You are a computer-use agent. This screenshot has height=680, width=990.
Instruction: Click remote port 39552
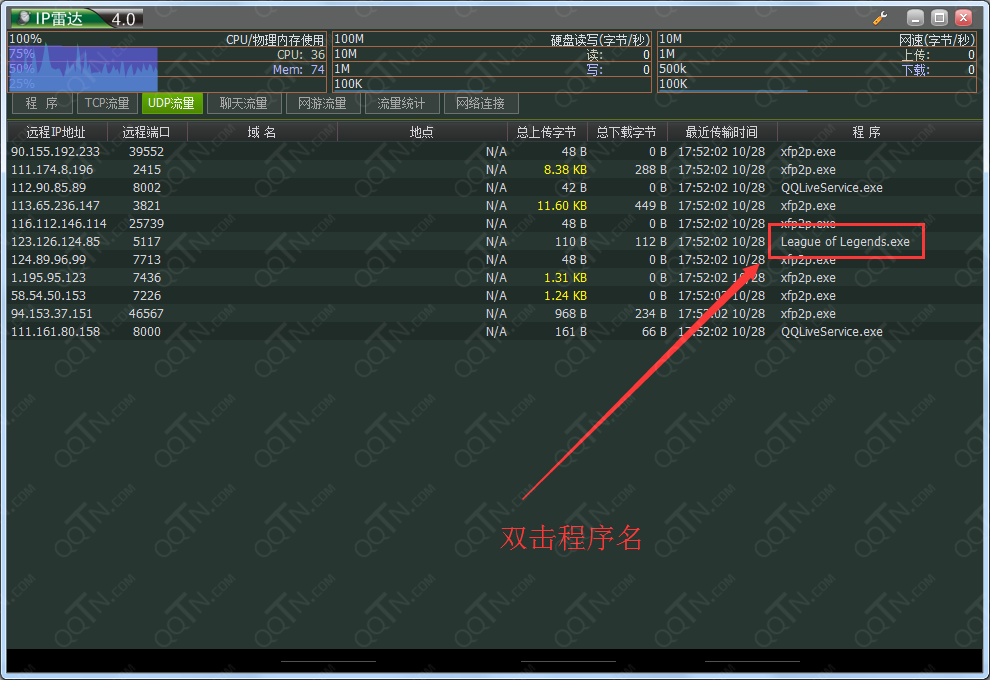coord(146,152)
